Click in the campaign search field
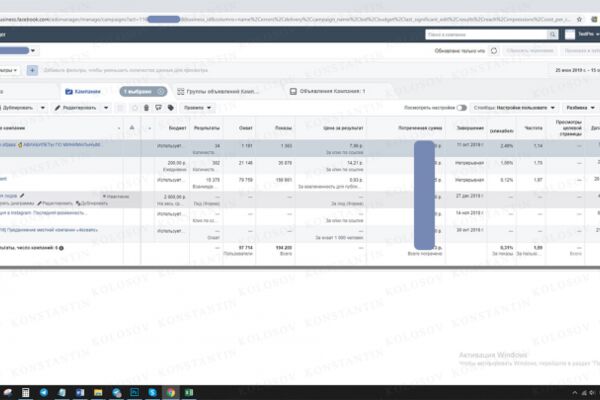 click(486, 35)
